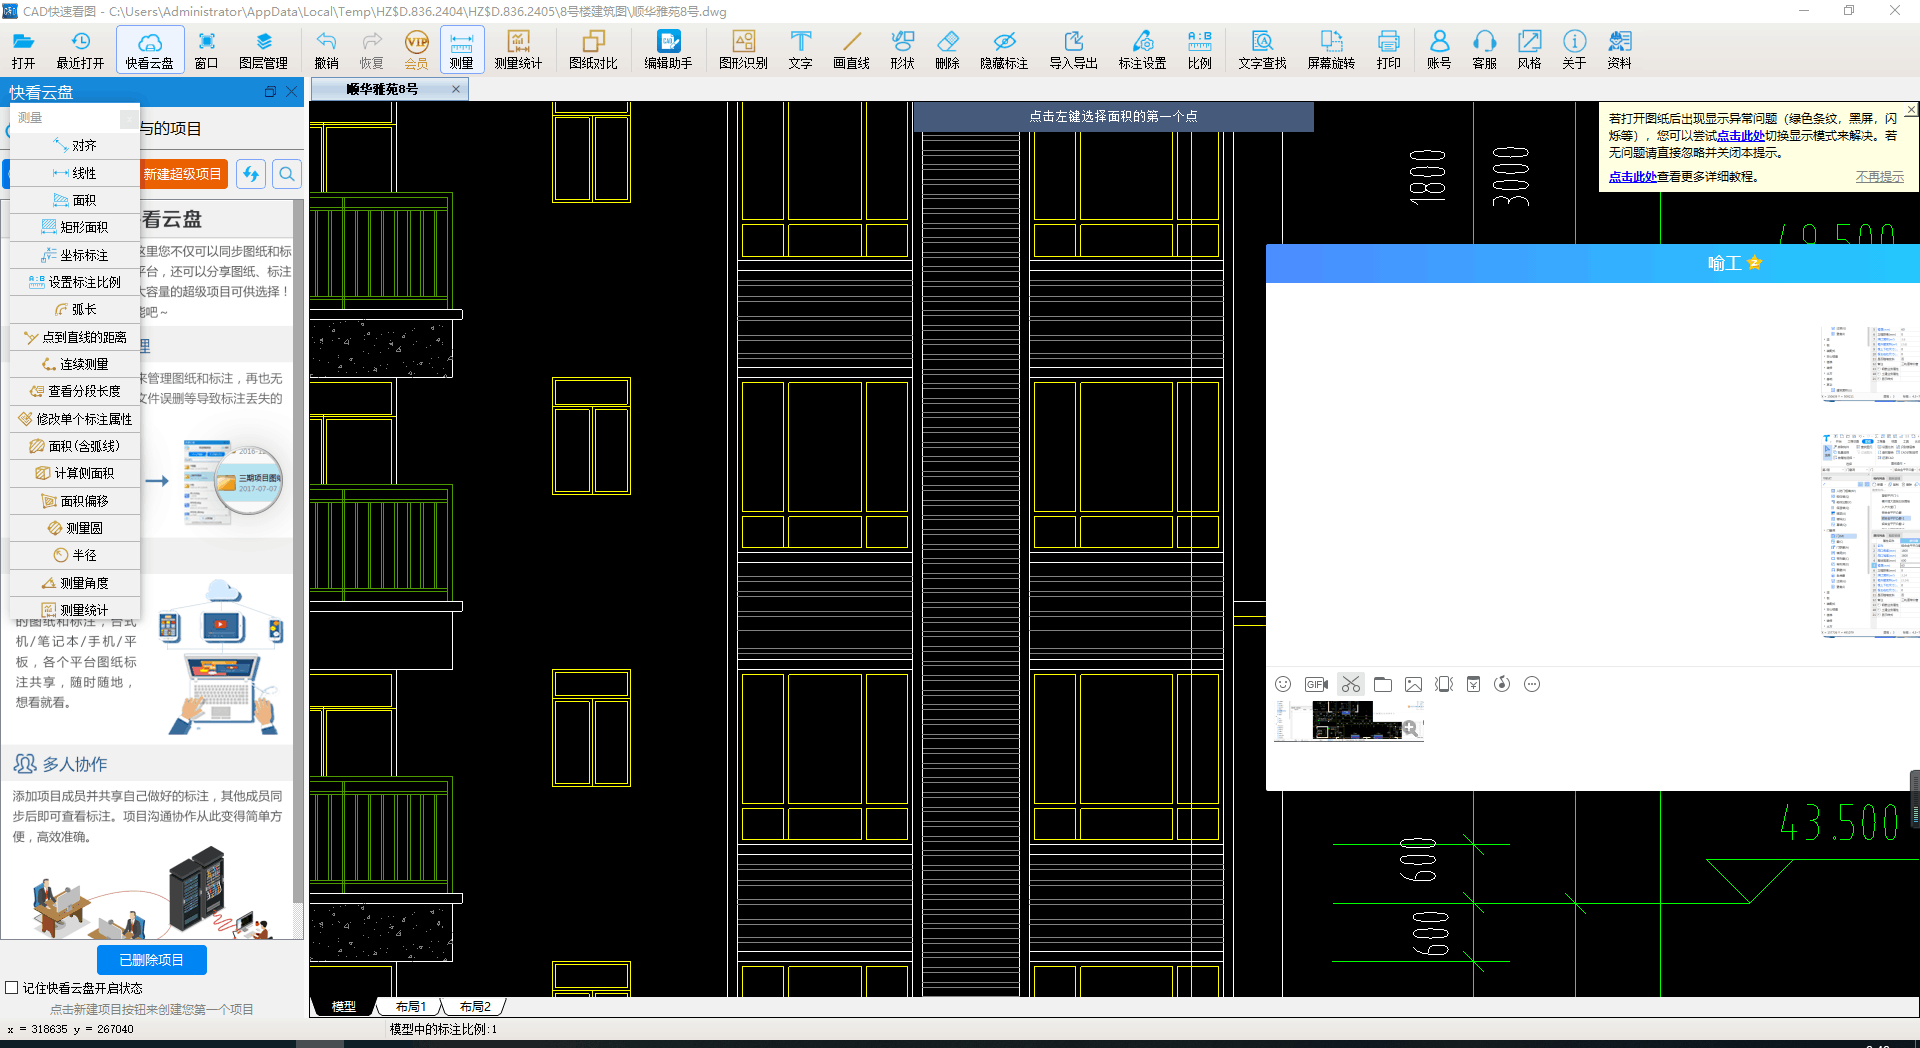Click pasted screenshot thumbnail in chat input

pos(1348,720)
